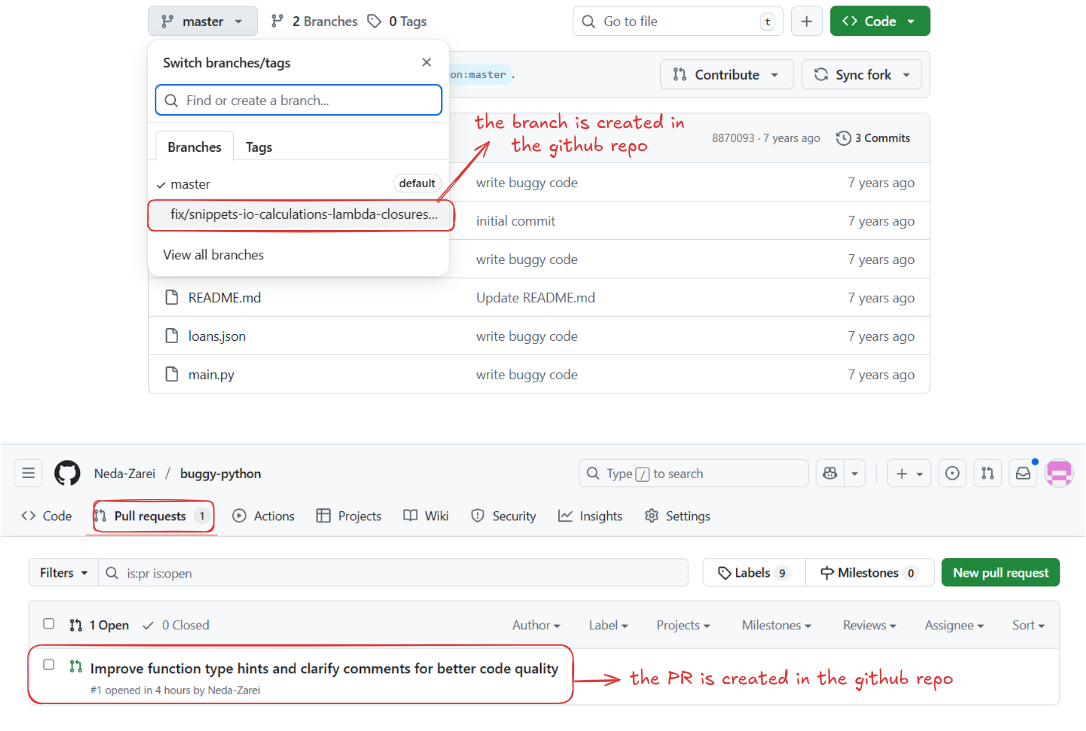Click the Copilot icon in header
Screen dimensions: 1086x731
[x=828, y=473]
